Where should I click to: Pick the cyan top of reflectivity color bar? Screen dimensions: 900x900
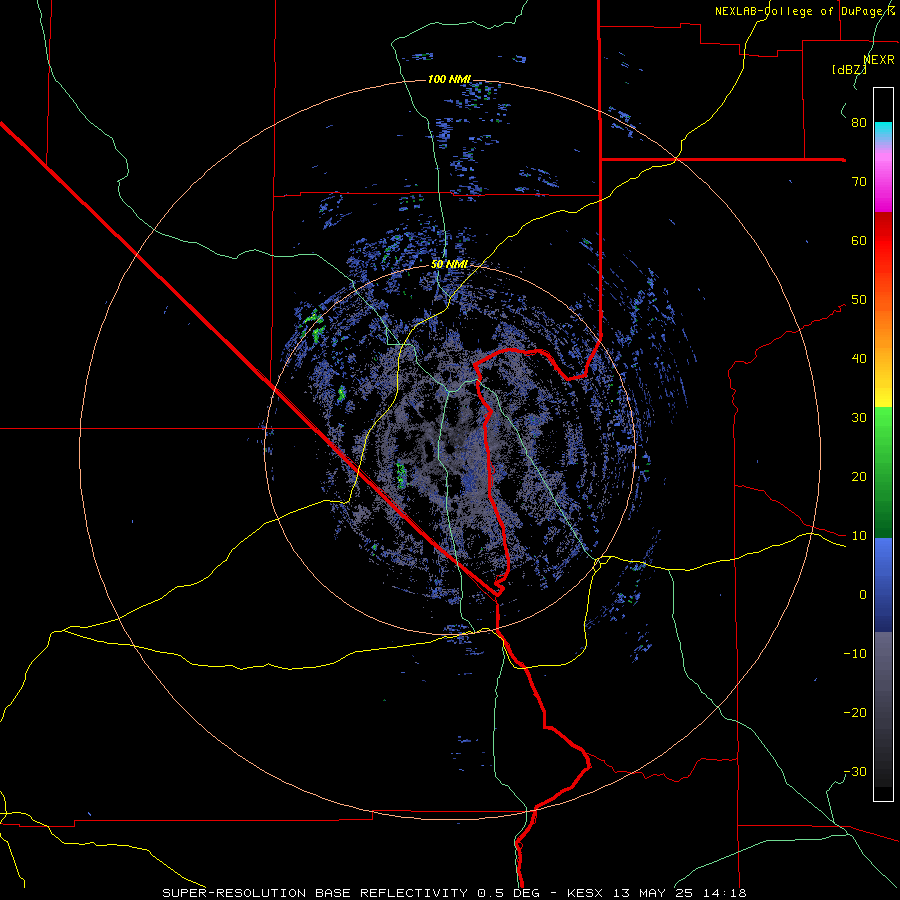pyautogui.click(x=883, y=131)
